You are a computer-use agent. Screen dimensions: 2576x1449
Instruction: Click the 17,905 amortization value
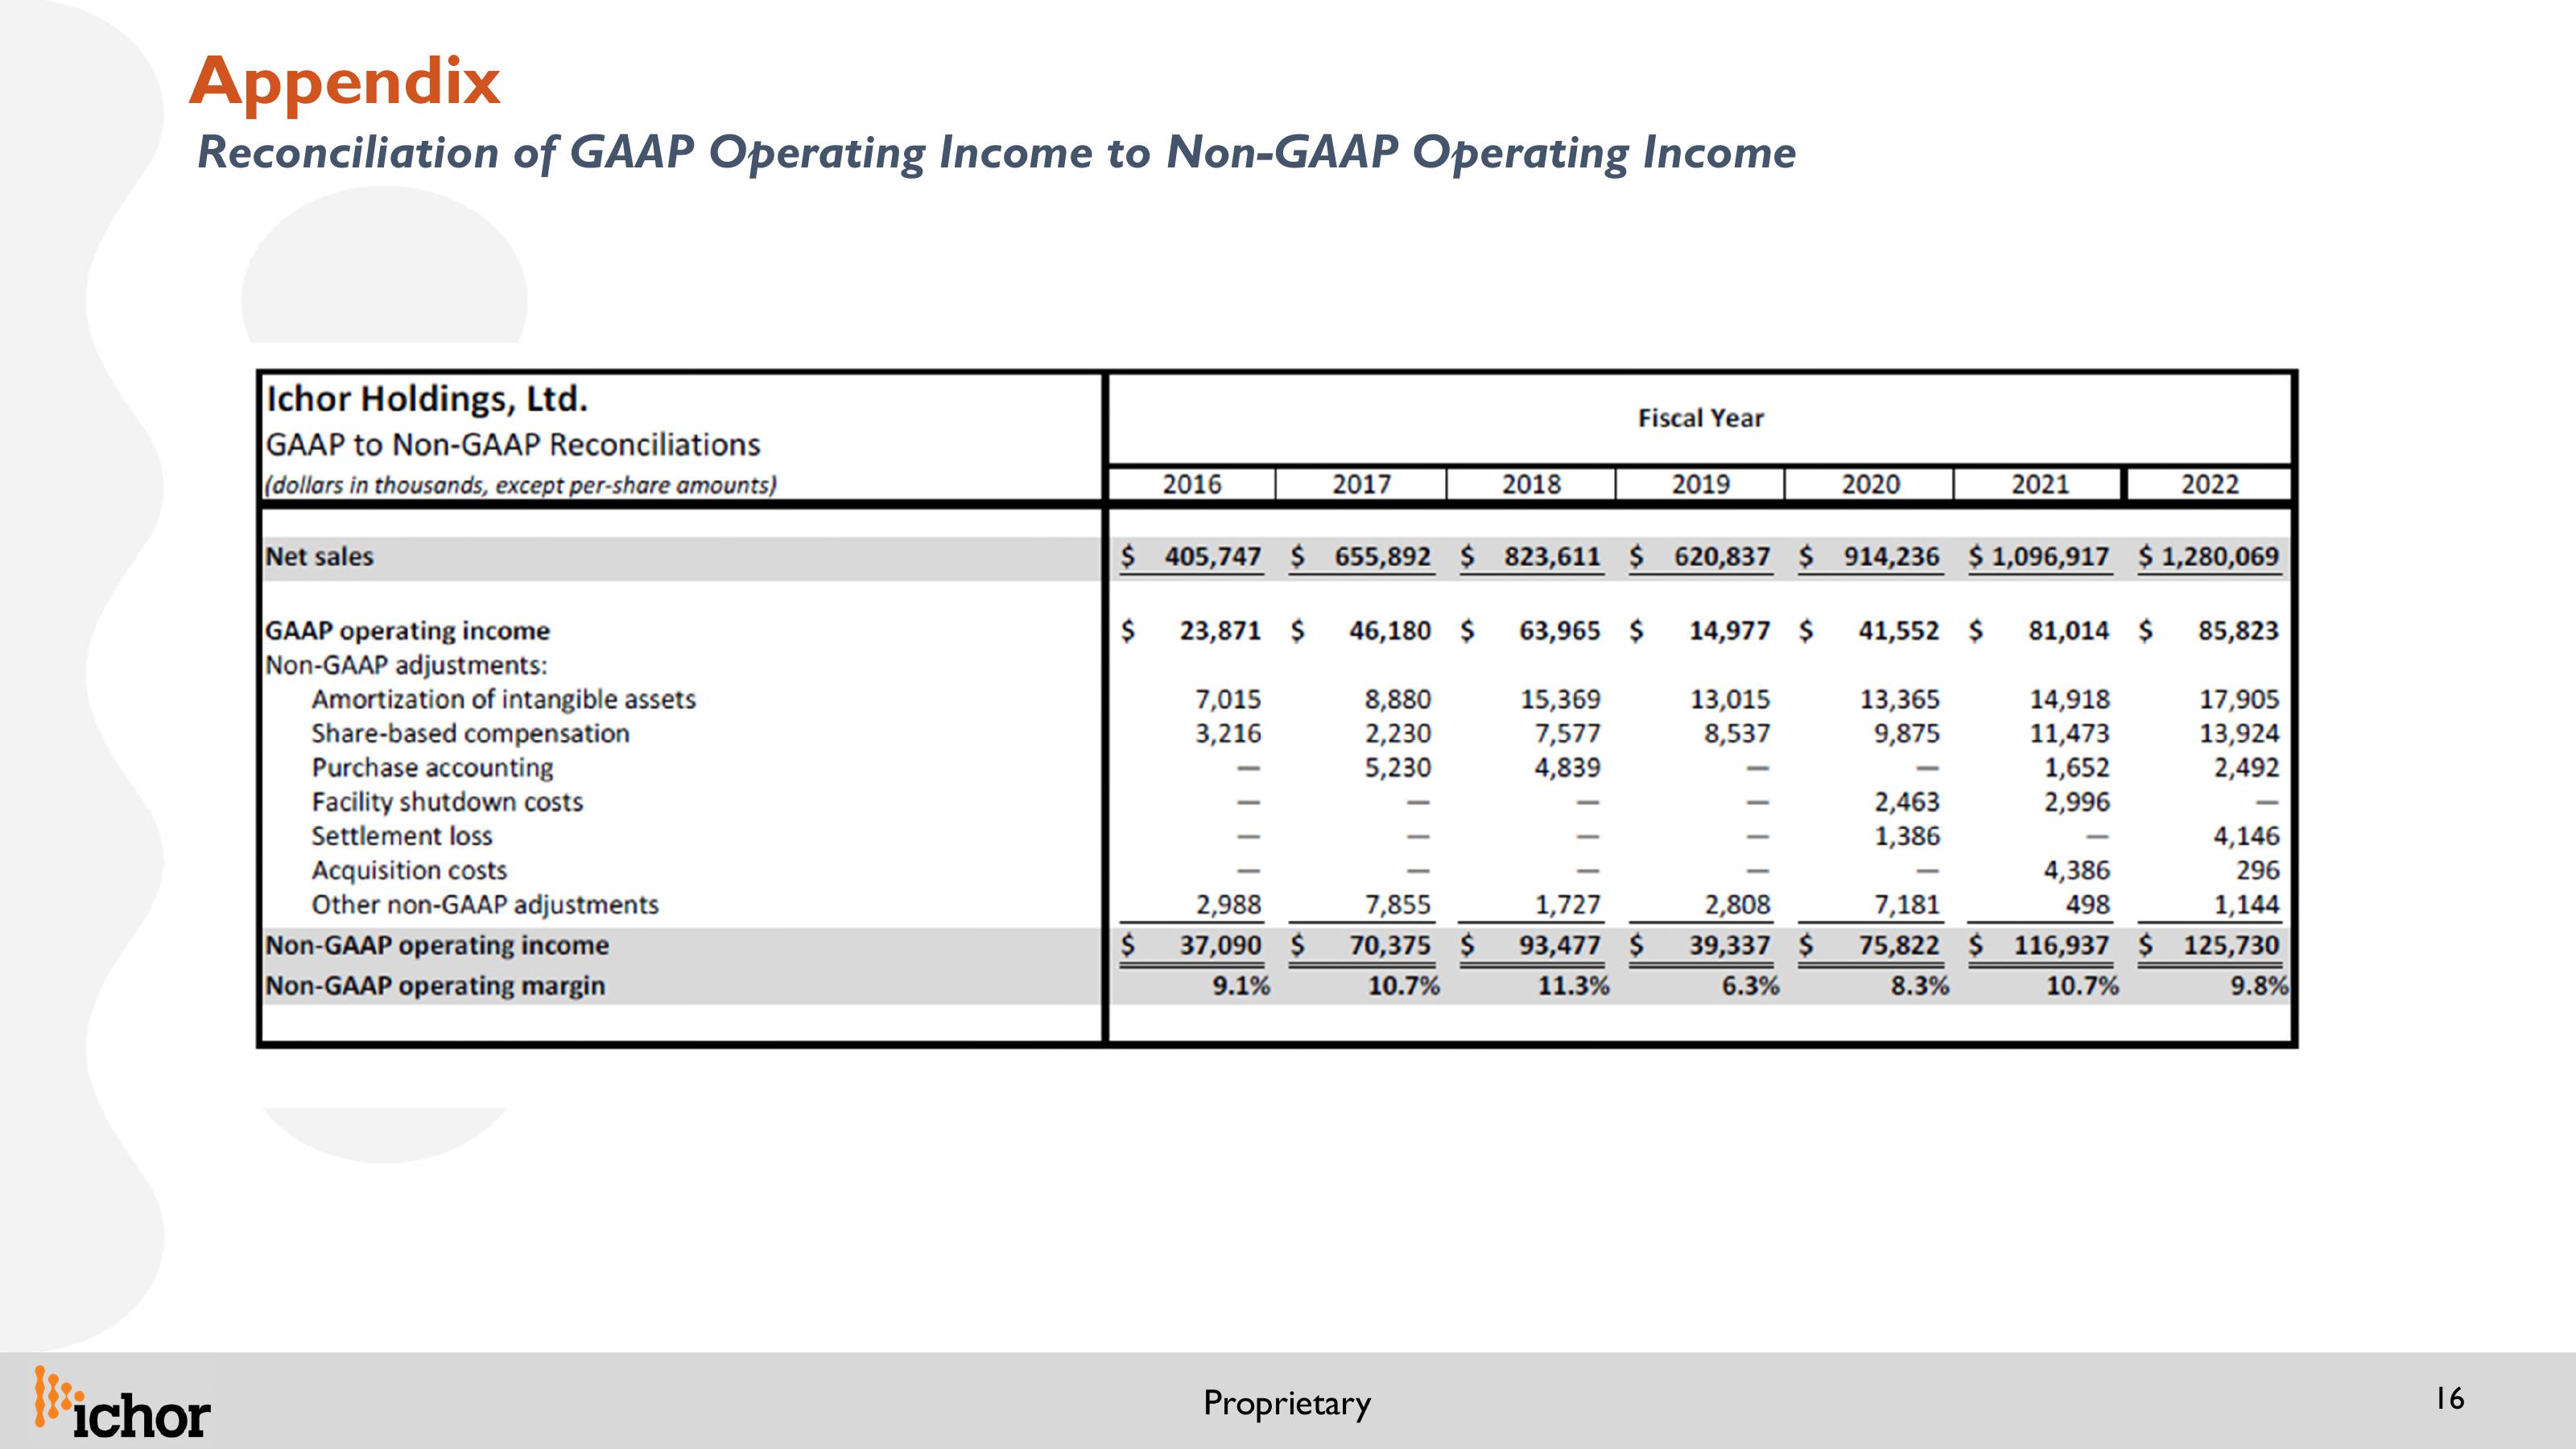pyautogui.click(x=2239, y=699)
